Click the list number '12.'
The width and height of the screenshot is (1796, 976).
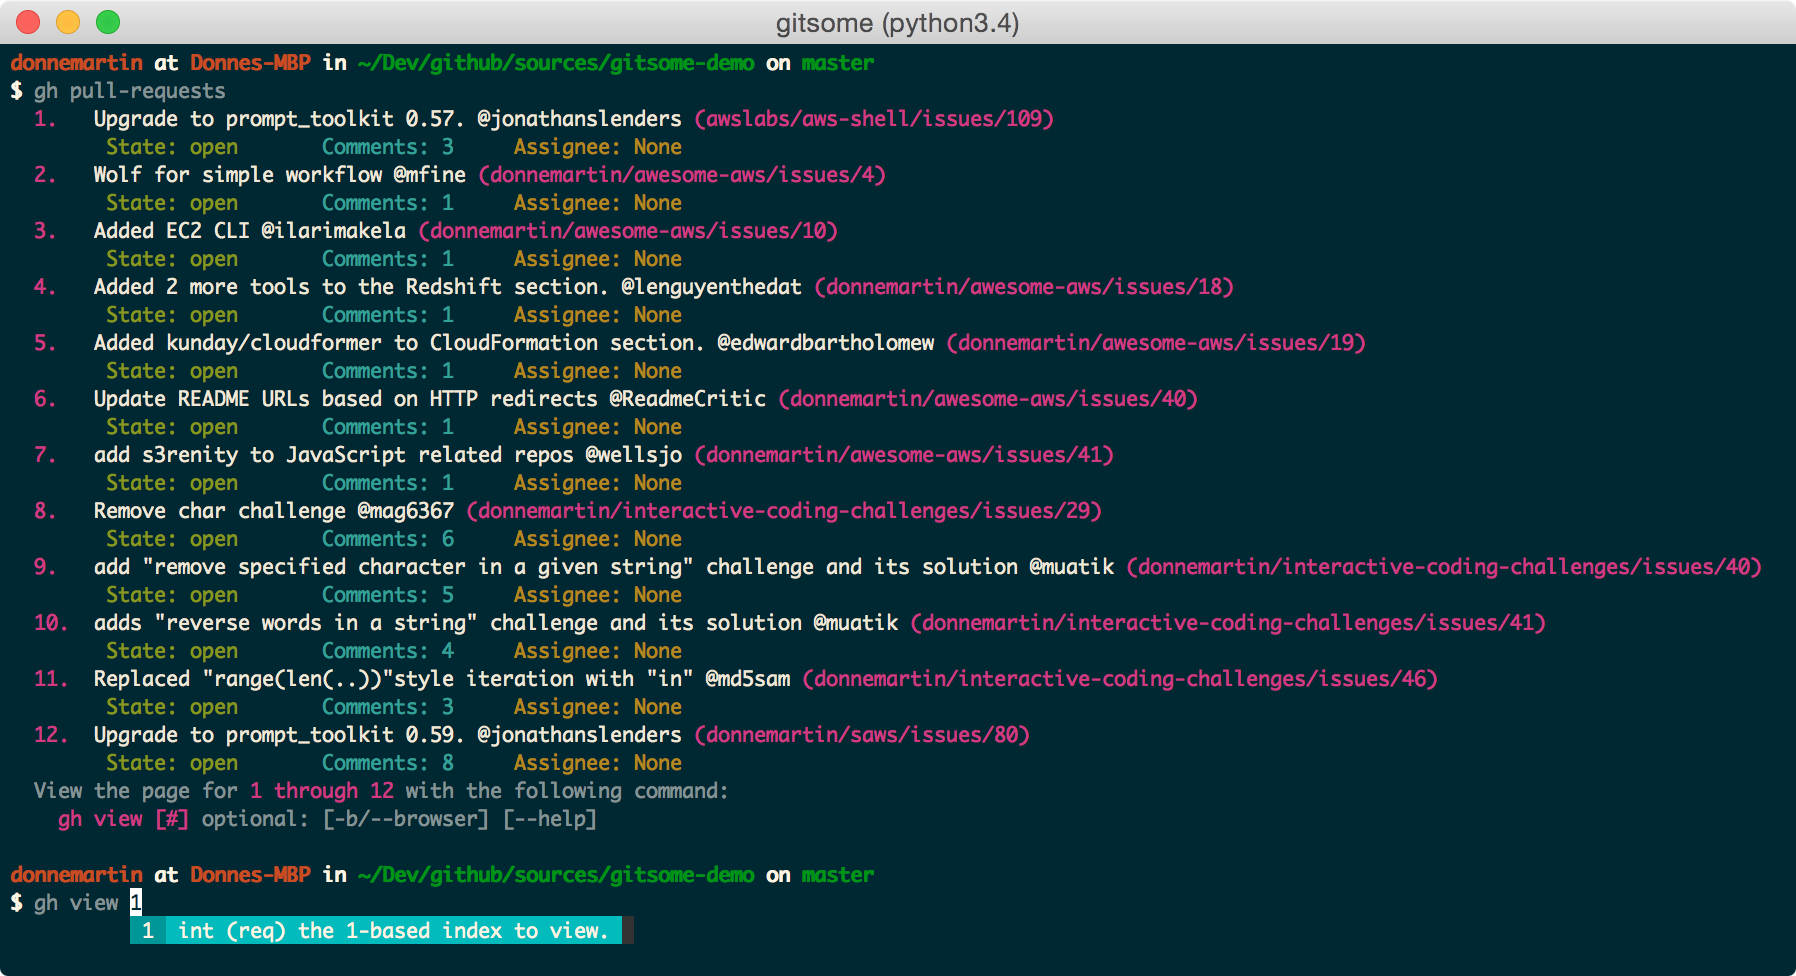pos(51,735)
